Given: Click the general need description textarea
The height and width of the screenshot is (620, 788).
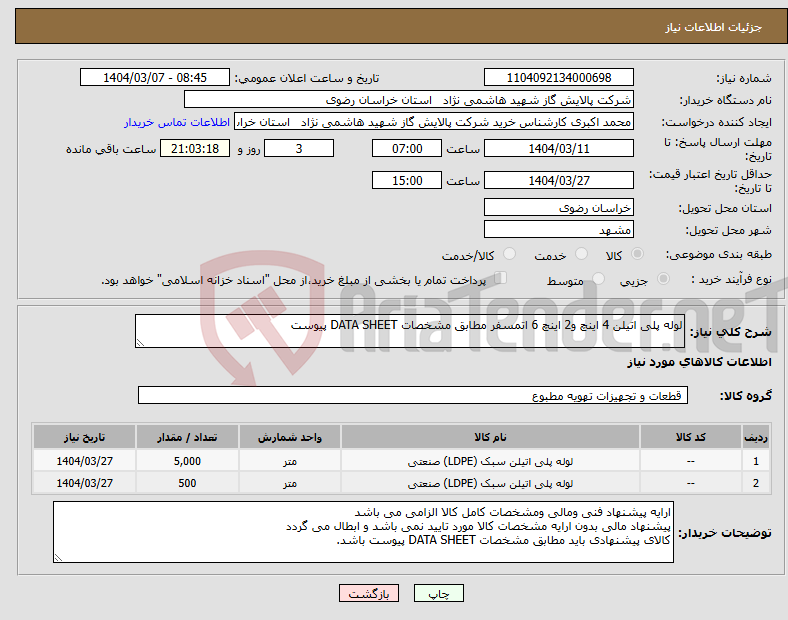Looking at the screenshot, I should (x=410, y=331).
